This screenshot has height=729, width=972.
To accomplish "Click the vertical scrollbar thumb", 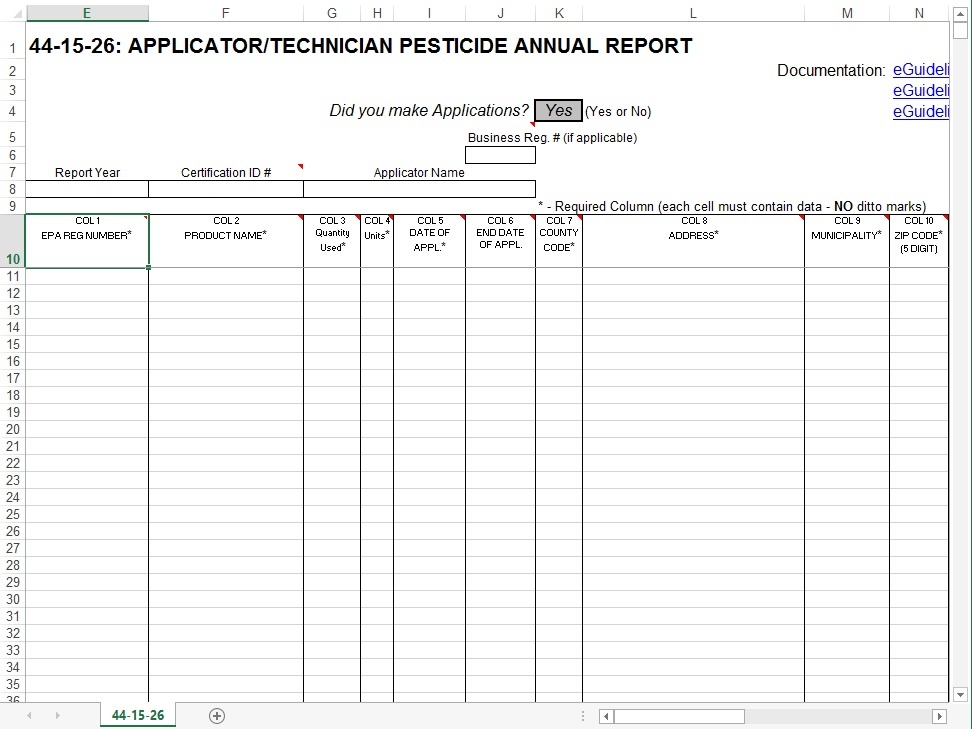I will 960,30.
